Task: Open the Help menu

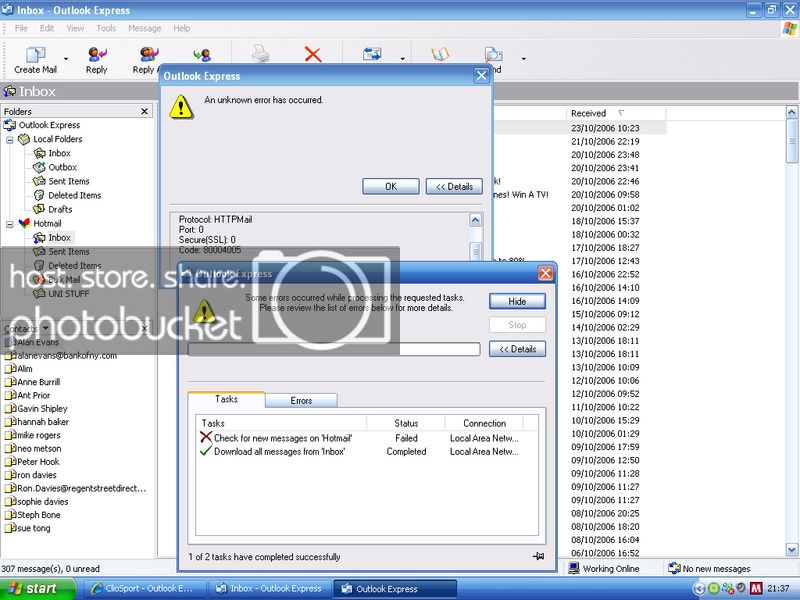Action: pyautogui.click(x=182, y=28)
